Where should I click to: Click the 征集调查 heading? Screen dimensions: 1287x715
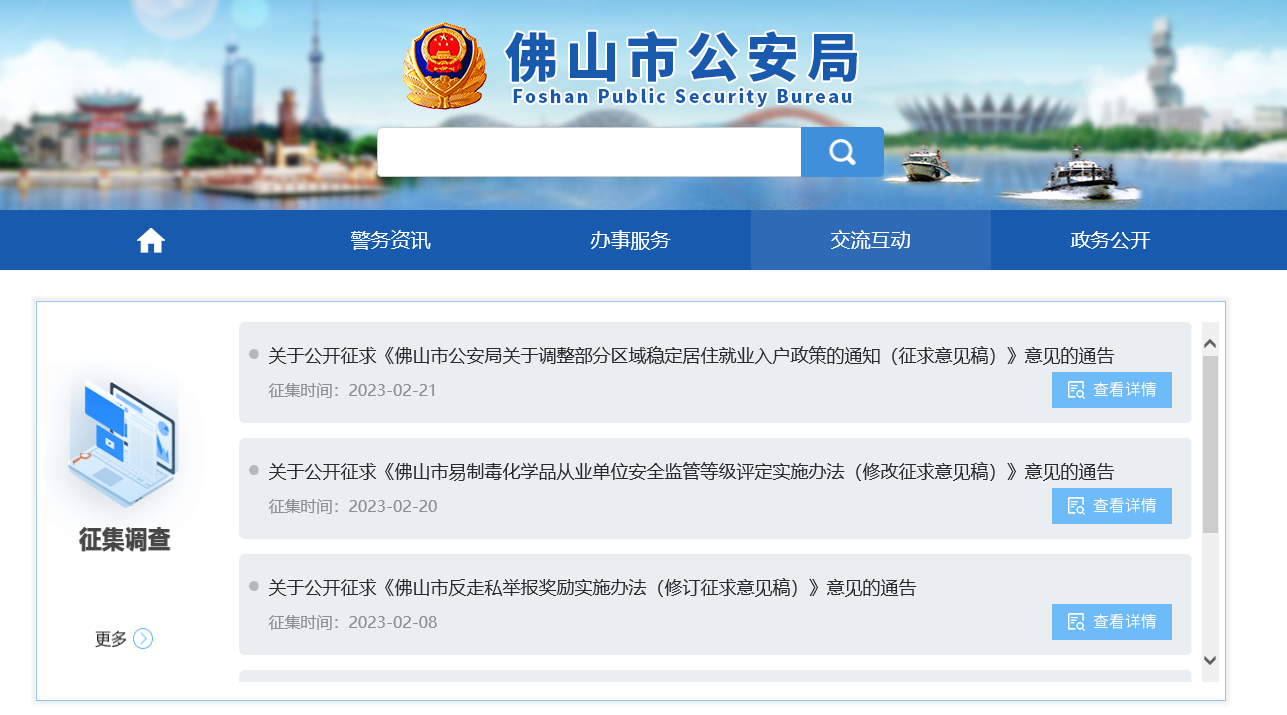[125, 540]
